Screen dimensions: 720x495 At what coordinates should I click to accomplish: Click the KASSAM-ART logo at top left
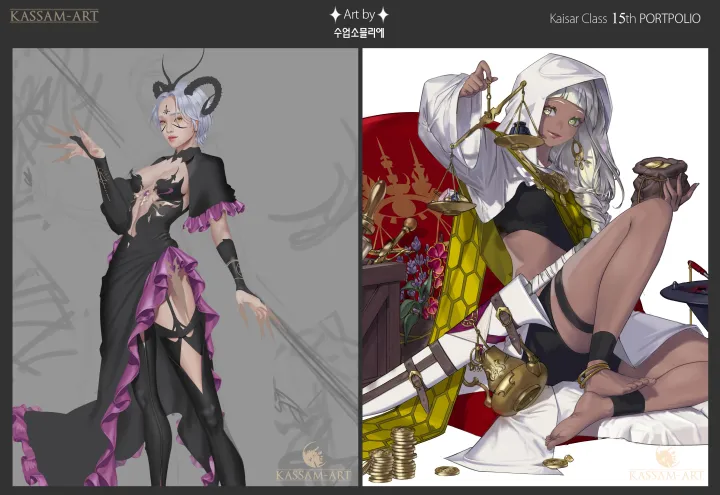(x=54, y=17)
